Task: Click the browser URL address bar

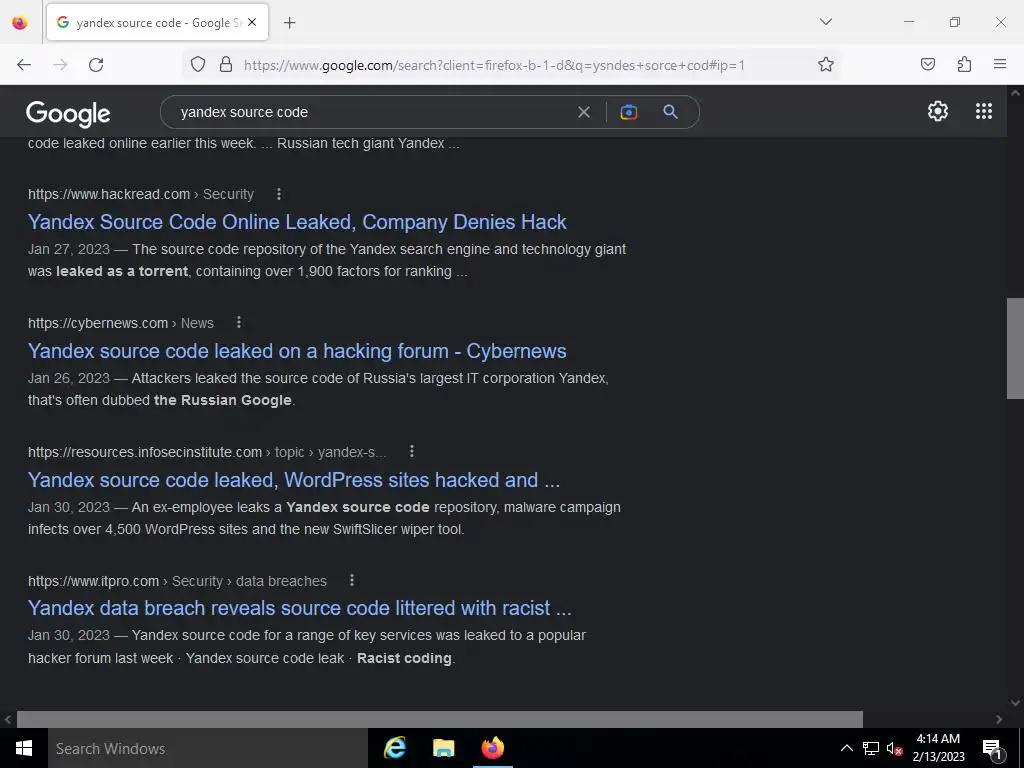Action: click(x=494, y=65)
